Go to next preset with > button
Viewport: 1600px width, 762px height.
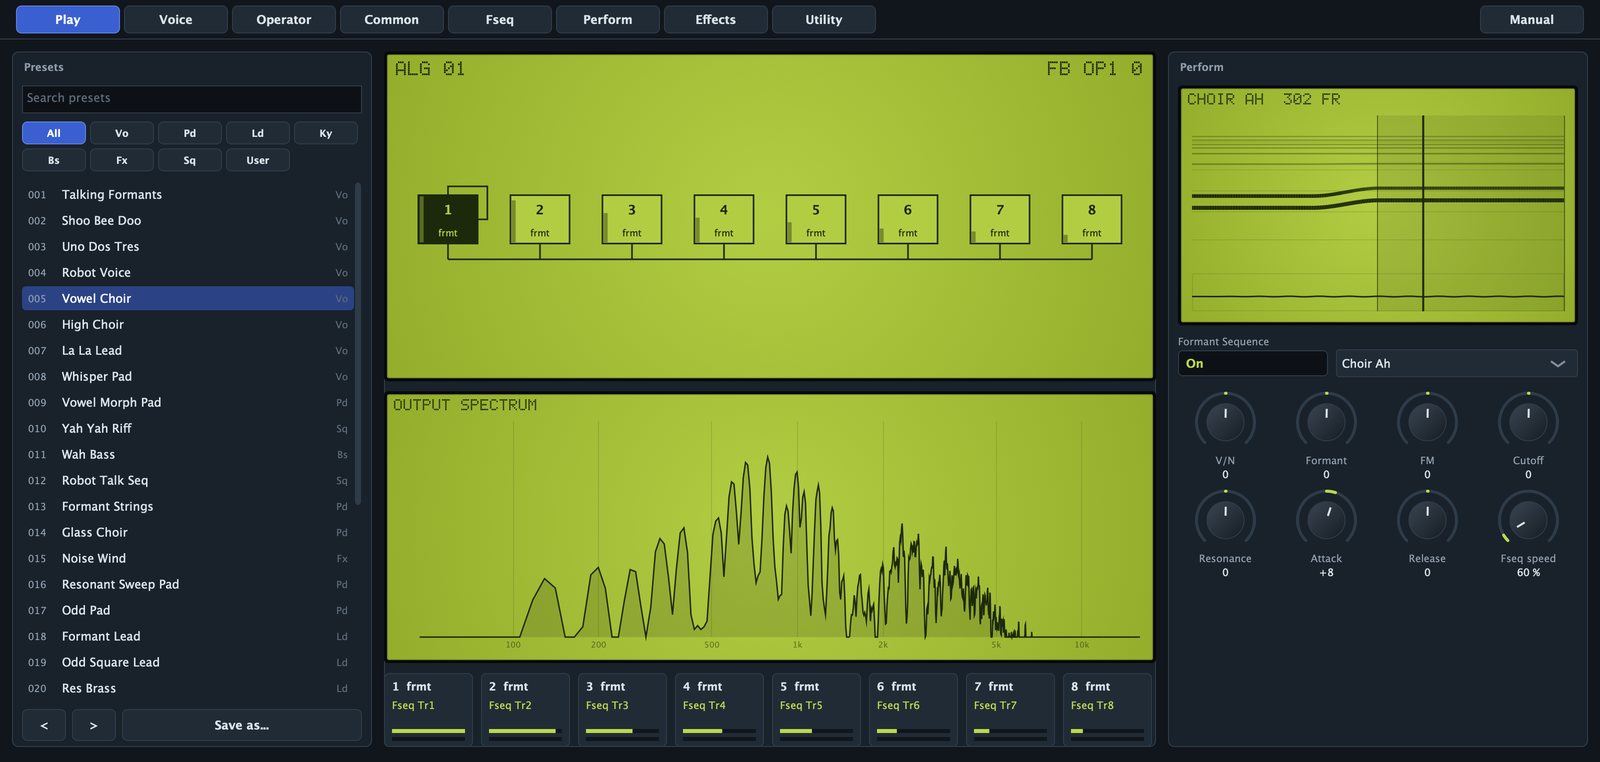coord(94,725)
